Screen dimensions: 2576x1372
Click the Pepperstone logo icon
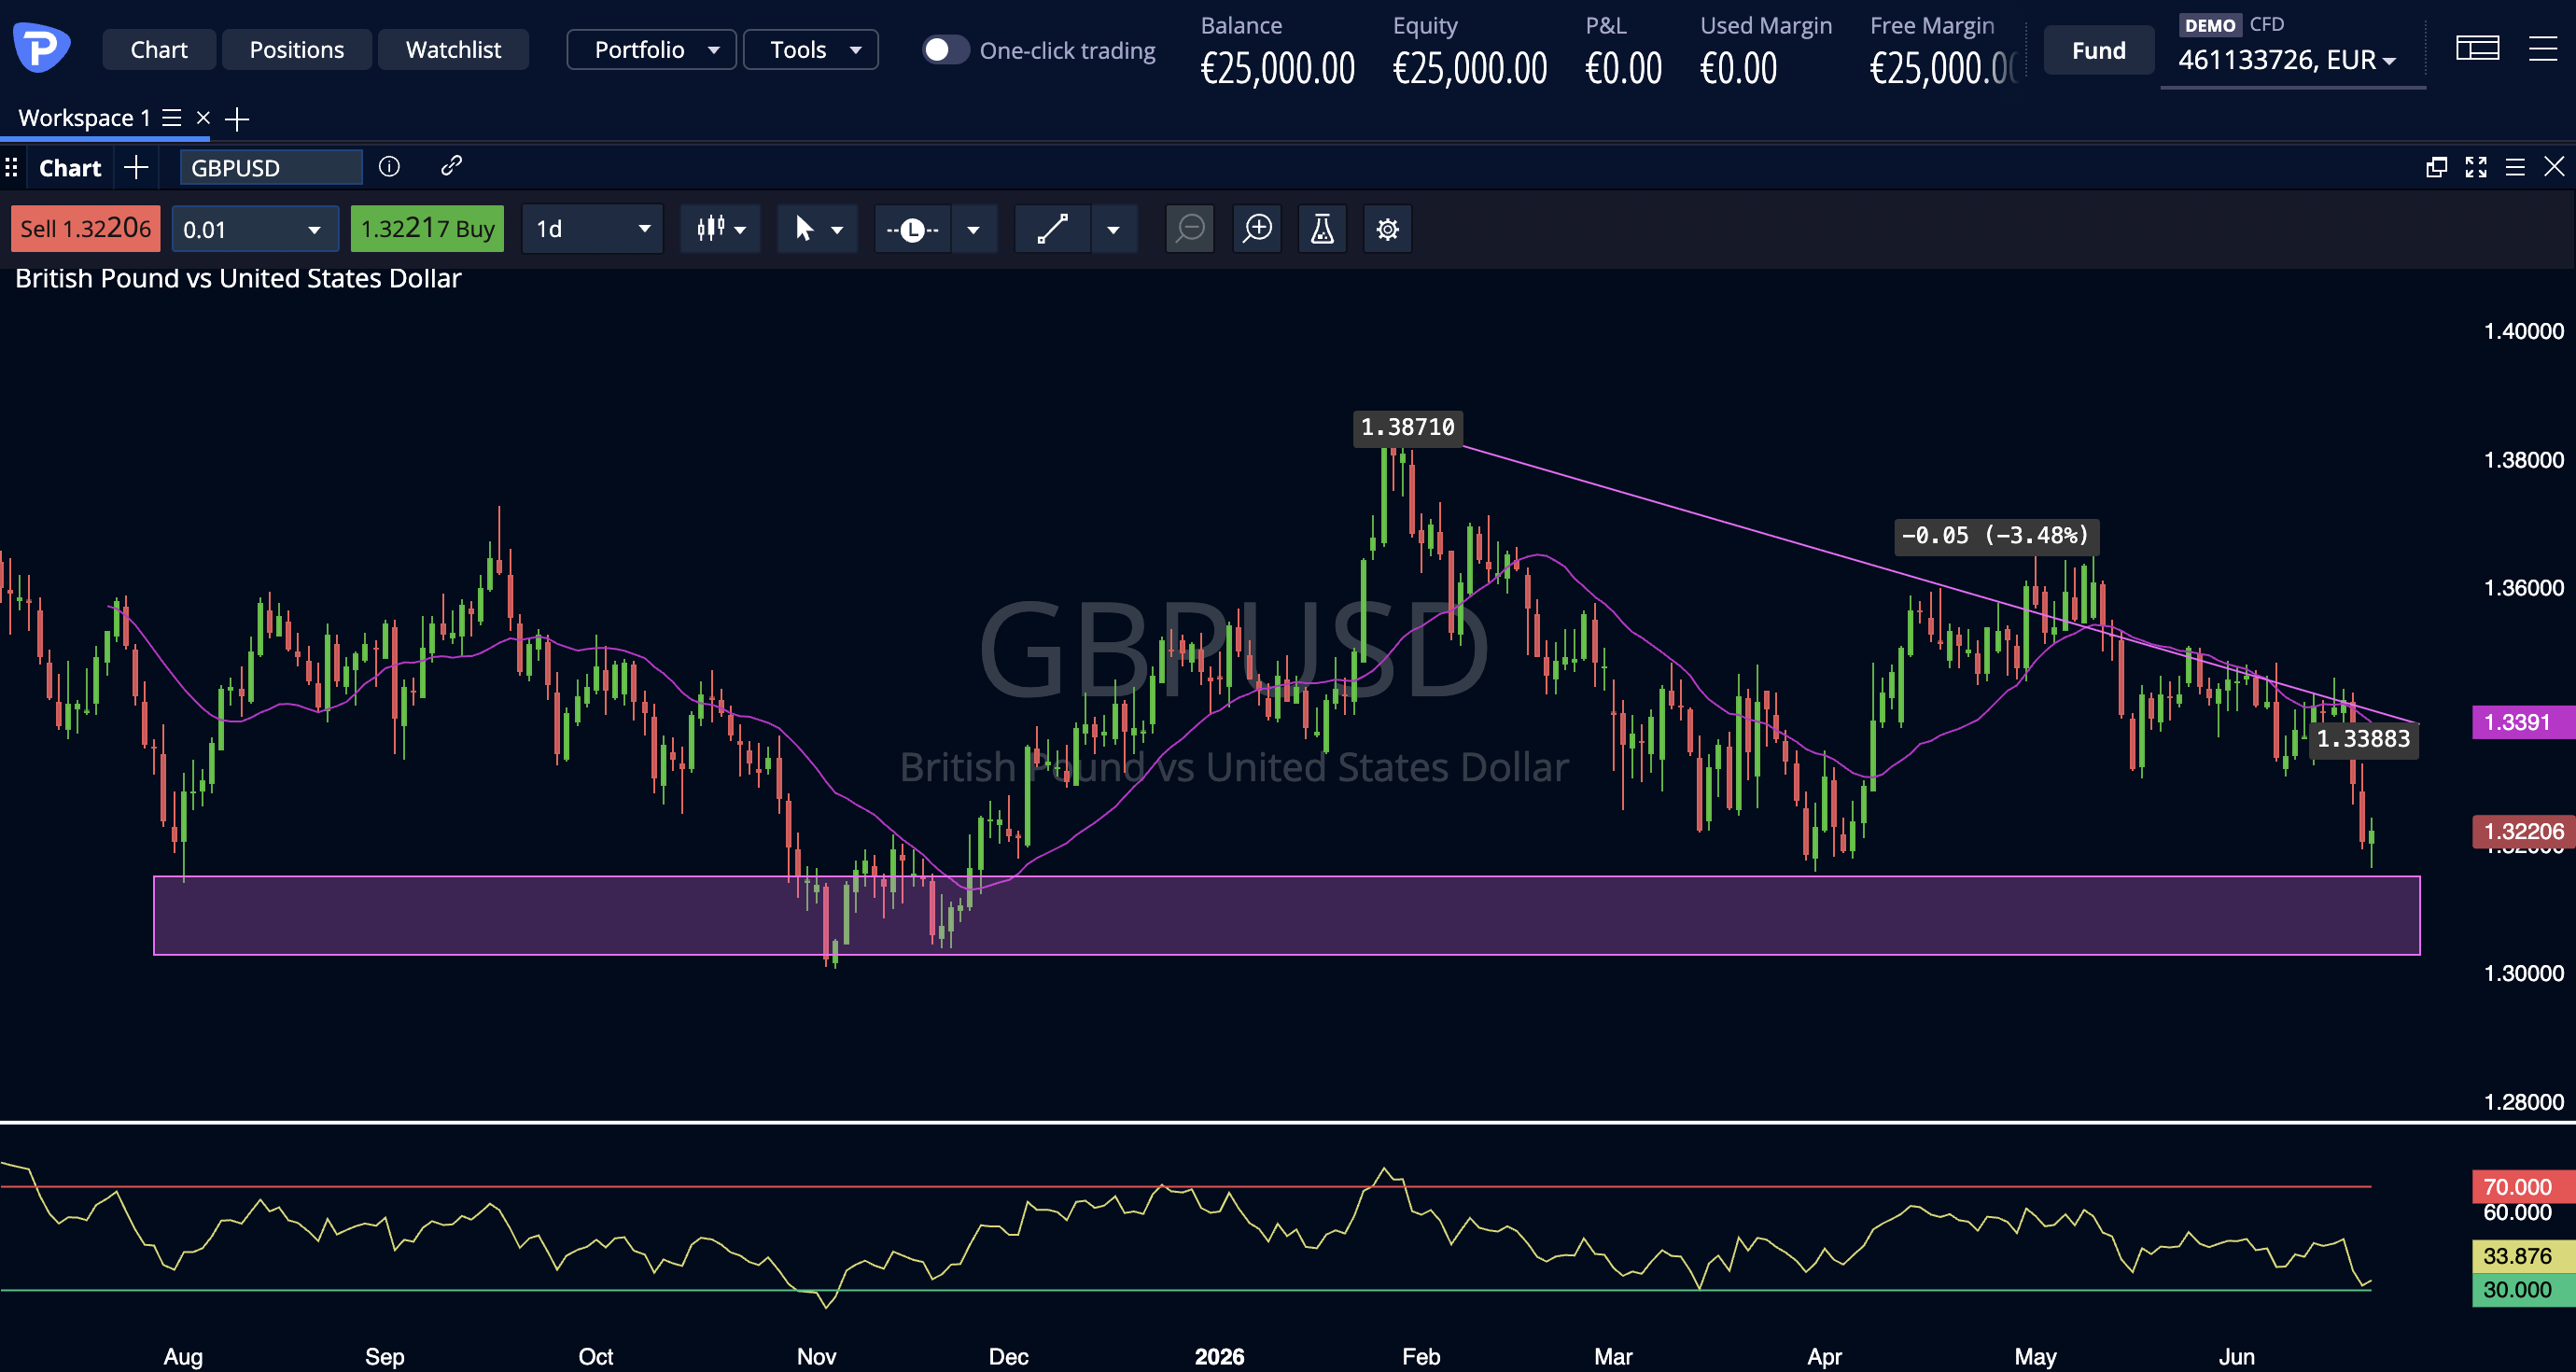click(x=41, y=48)
